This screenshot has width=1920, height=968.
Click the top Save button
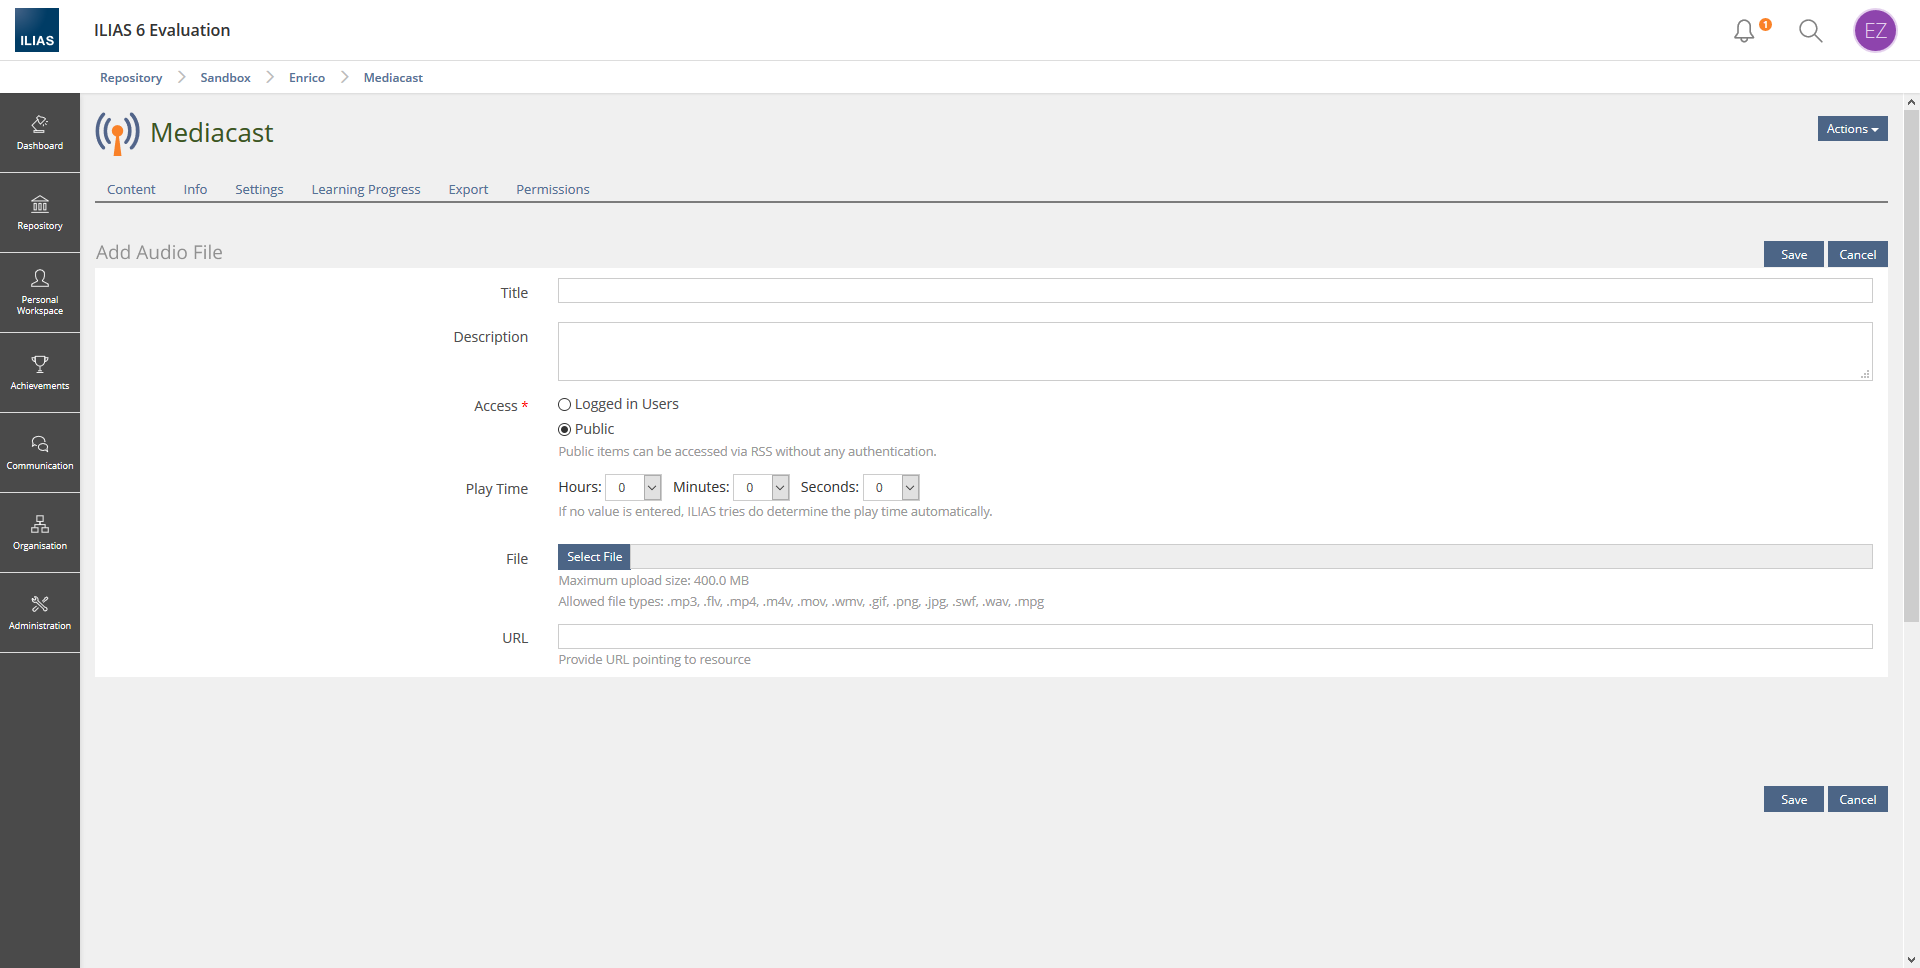point(1793,255)
